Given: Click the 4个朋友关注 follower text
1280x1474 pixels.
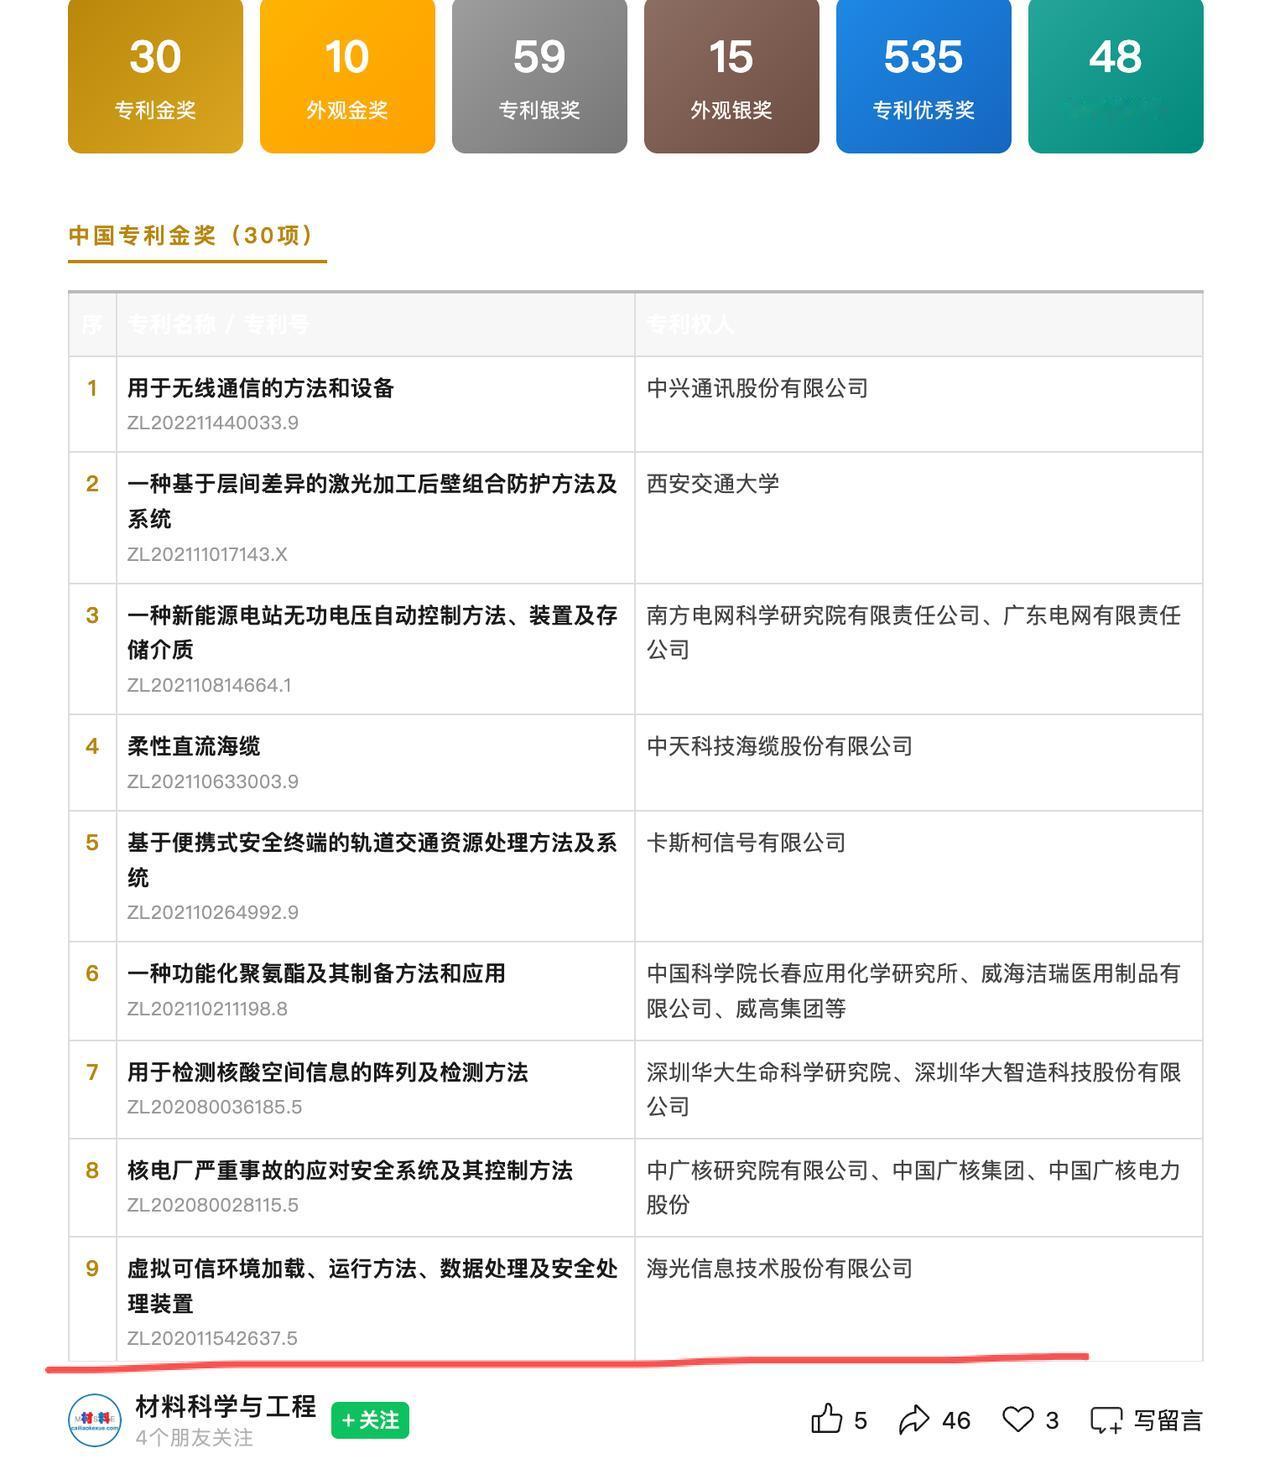Looking at the screenshot, I should coord(194,1438).
